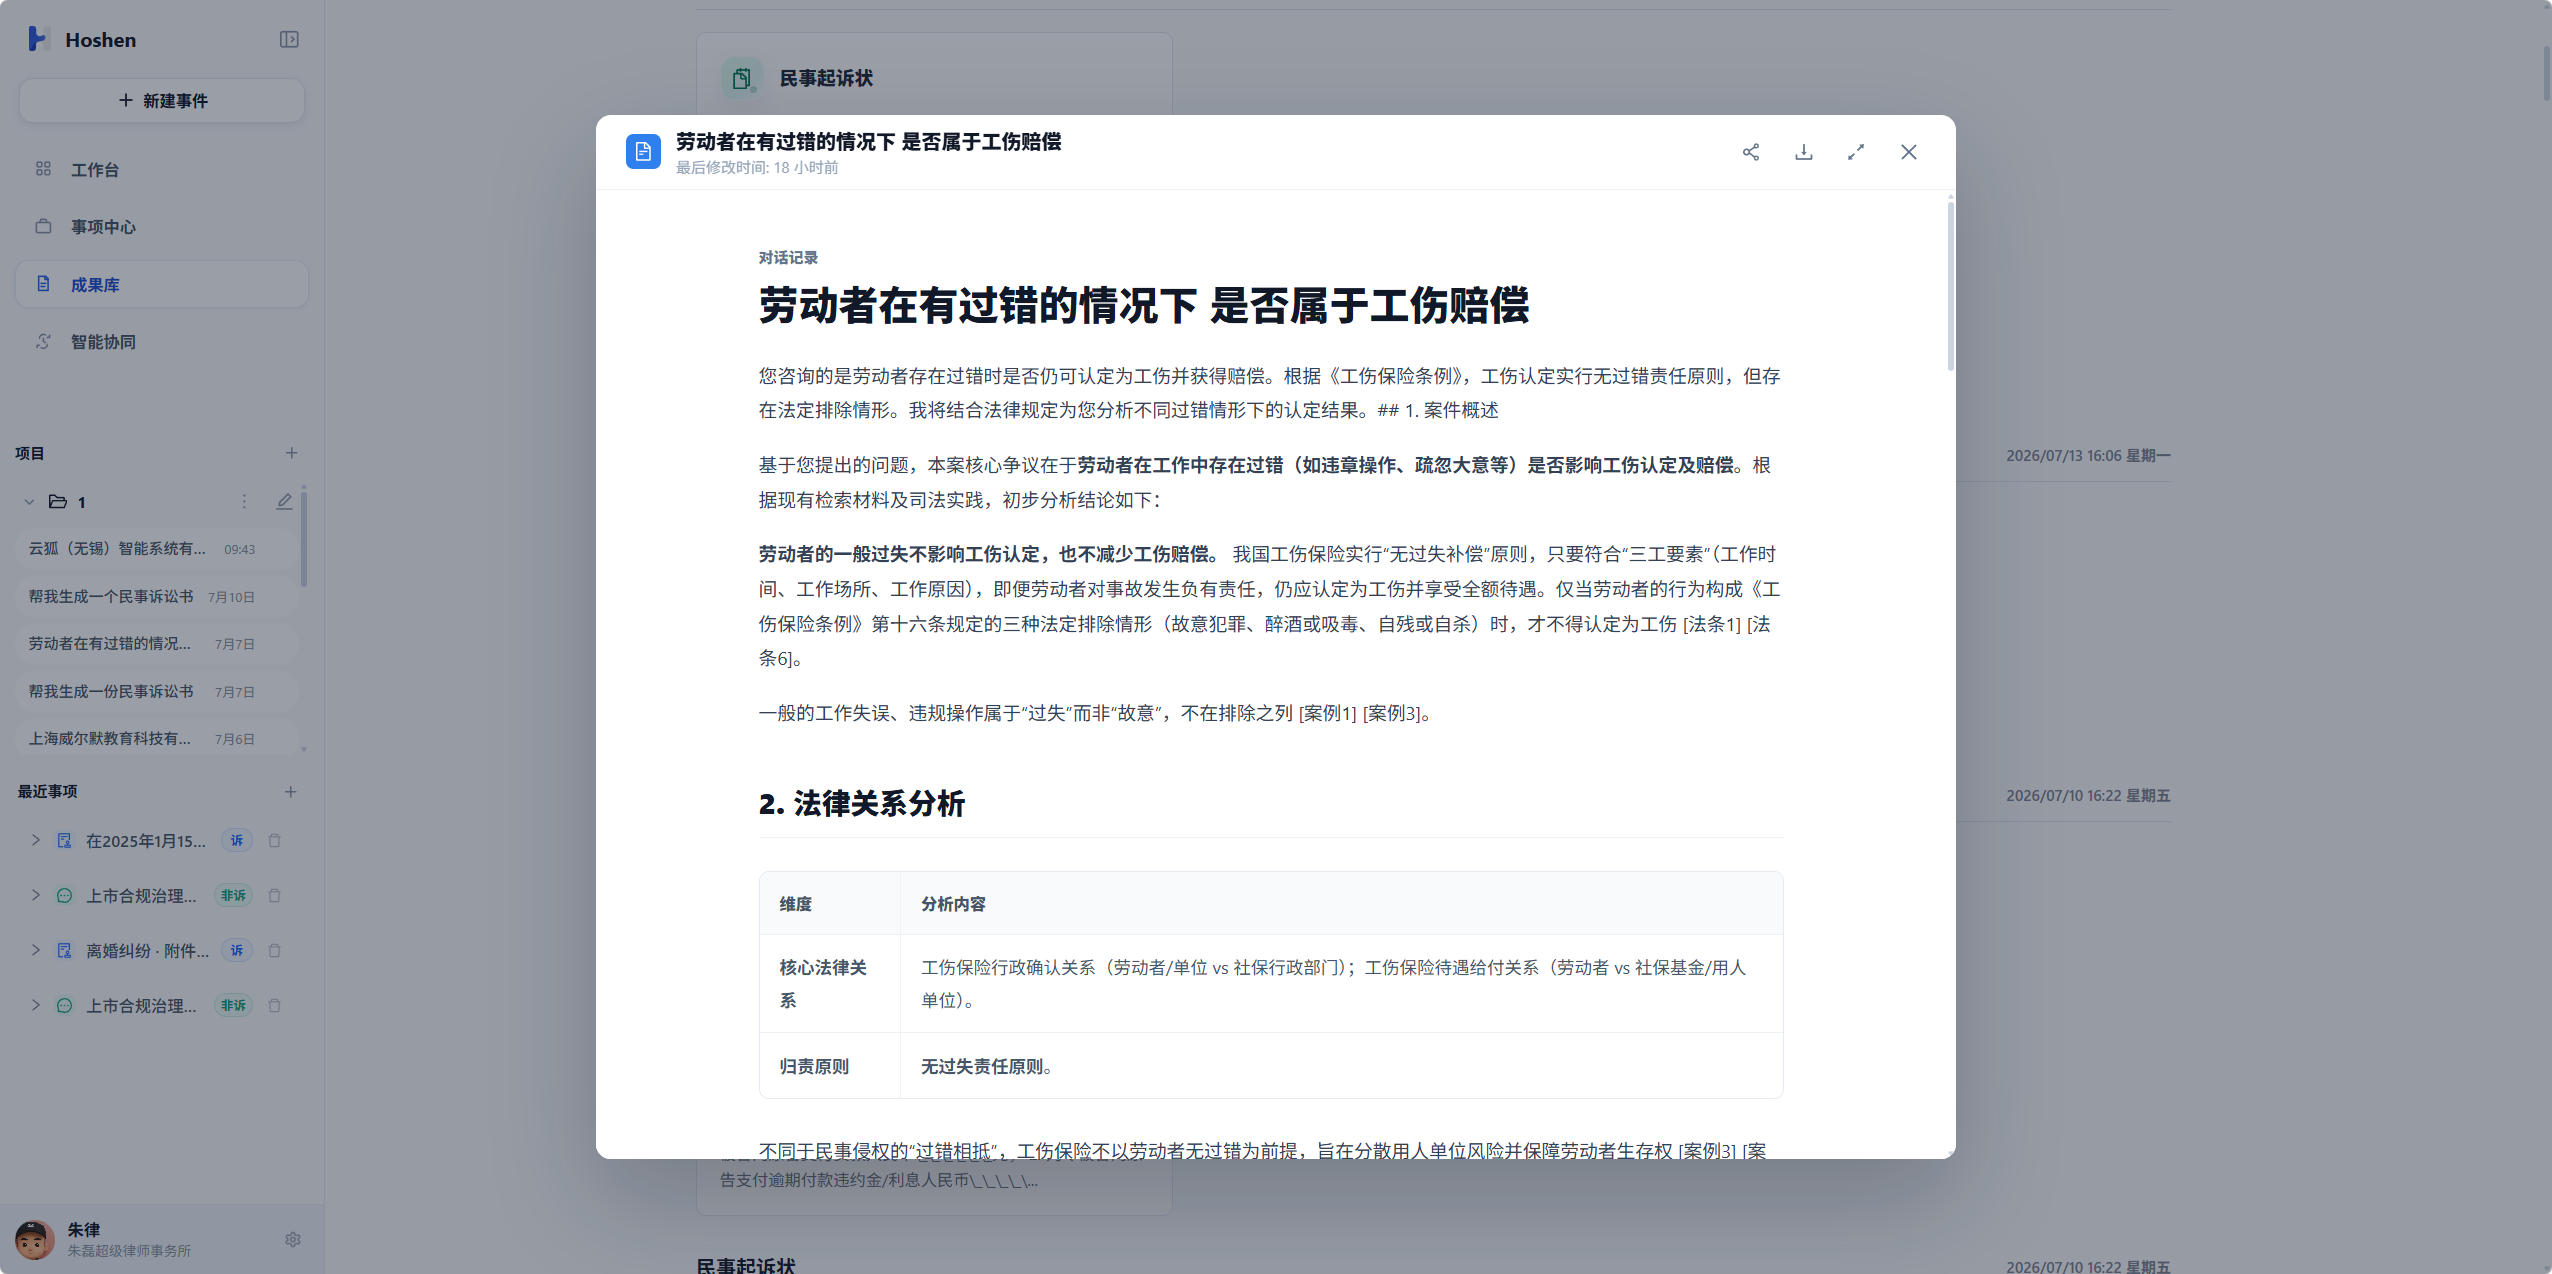Screen dimensions: 2552x1274
Task: Open 帮我生成一个民事诉讼书 conversation
Action: 157,597
